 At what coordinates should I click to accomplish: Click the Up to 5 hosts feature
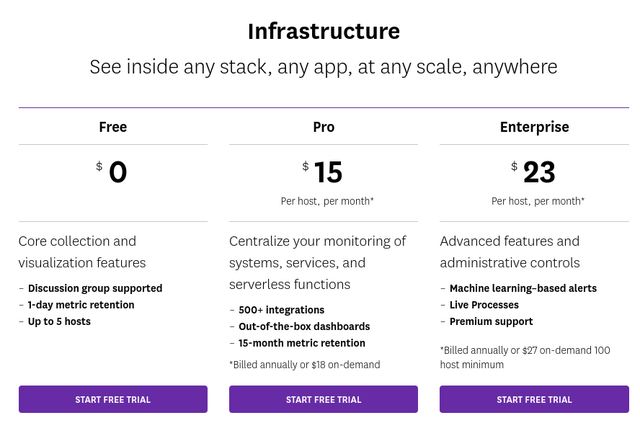(x=59, y=322)
